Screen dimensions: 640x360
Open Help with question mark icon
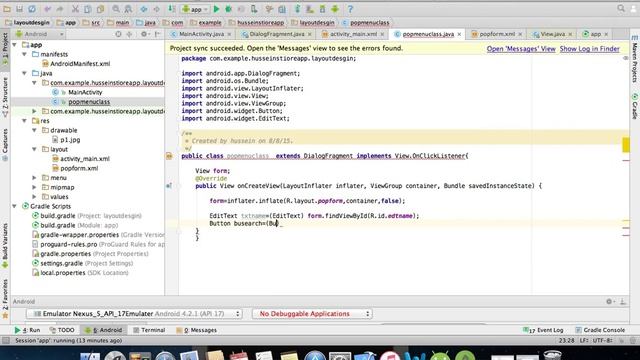tap(350, 9)
